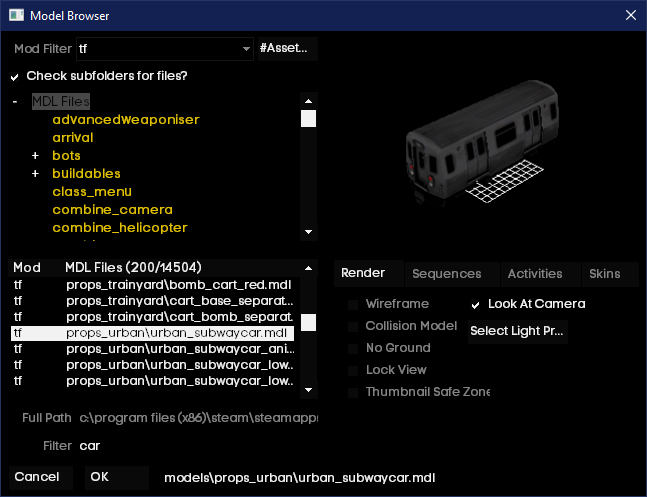Click folder tree scroll up arrow

pos(308,101)
